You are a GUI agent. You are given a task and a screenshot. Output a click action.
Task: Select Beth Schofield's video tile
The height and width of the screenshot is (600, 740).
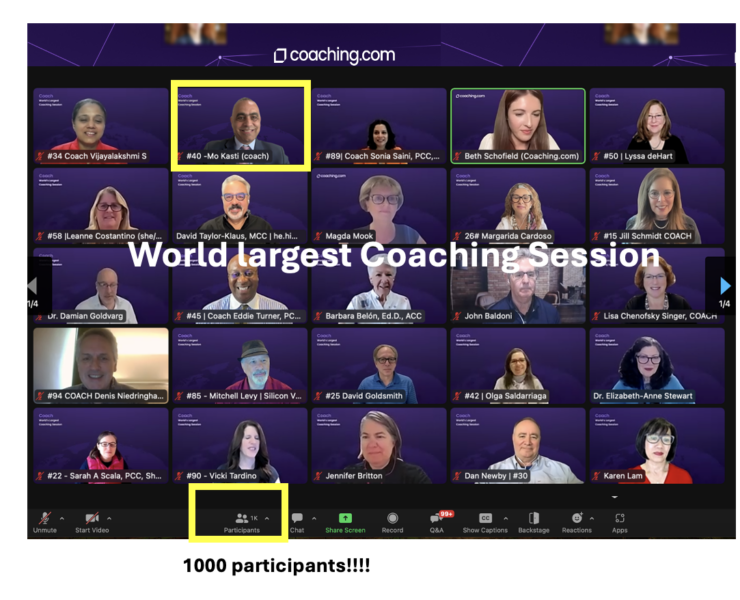click(x=517, y=125)
